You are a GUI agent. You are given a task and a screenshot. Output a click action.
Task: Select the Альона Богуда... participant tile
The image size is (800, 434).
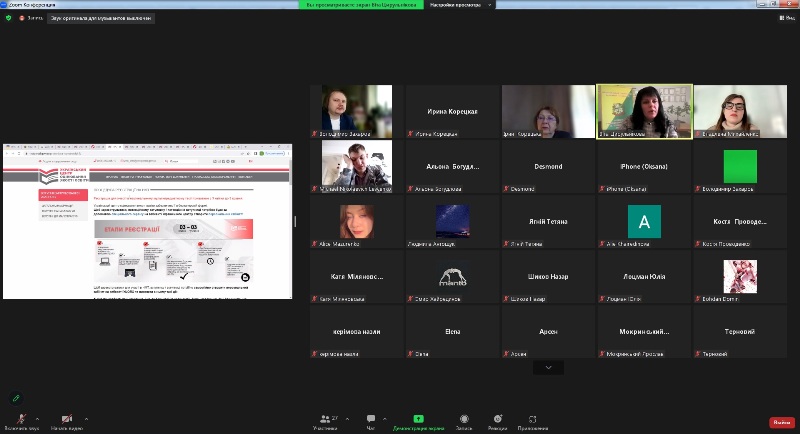click(453, 166)
